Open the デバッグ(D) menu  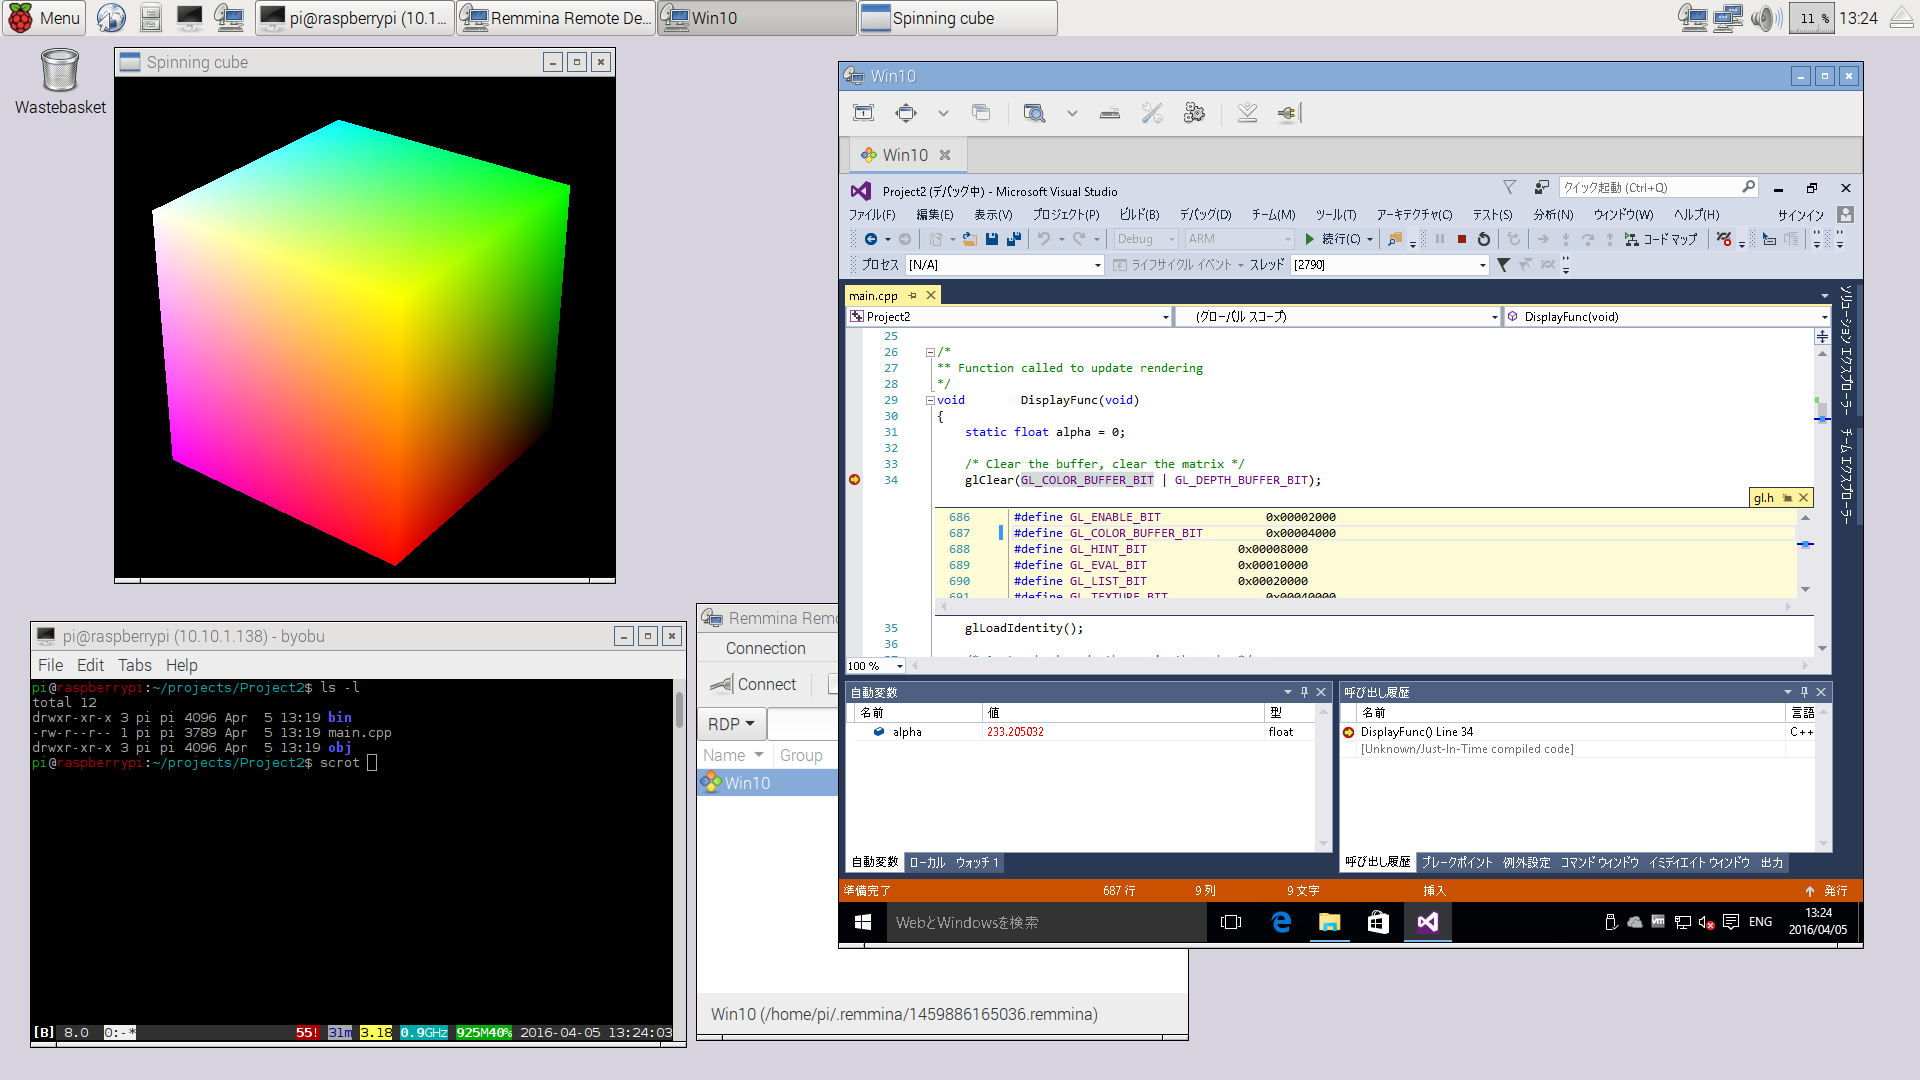1205,215
